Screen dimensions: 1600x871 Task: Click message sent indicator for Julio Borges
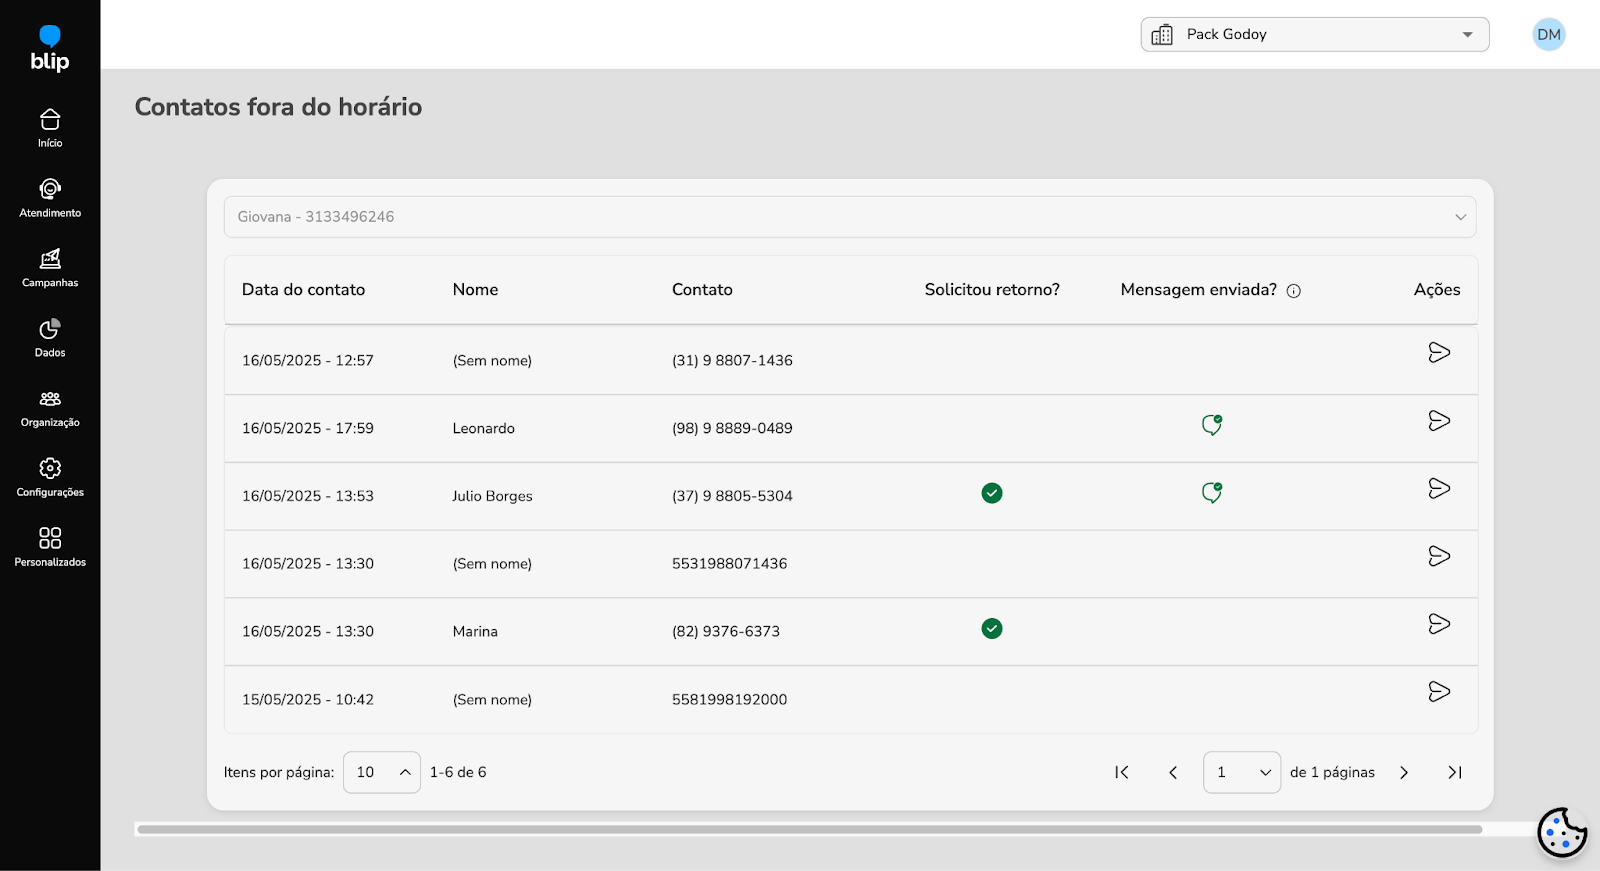coord(1212,493)
